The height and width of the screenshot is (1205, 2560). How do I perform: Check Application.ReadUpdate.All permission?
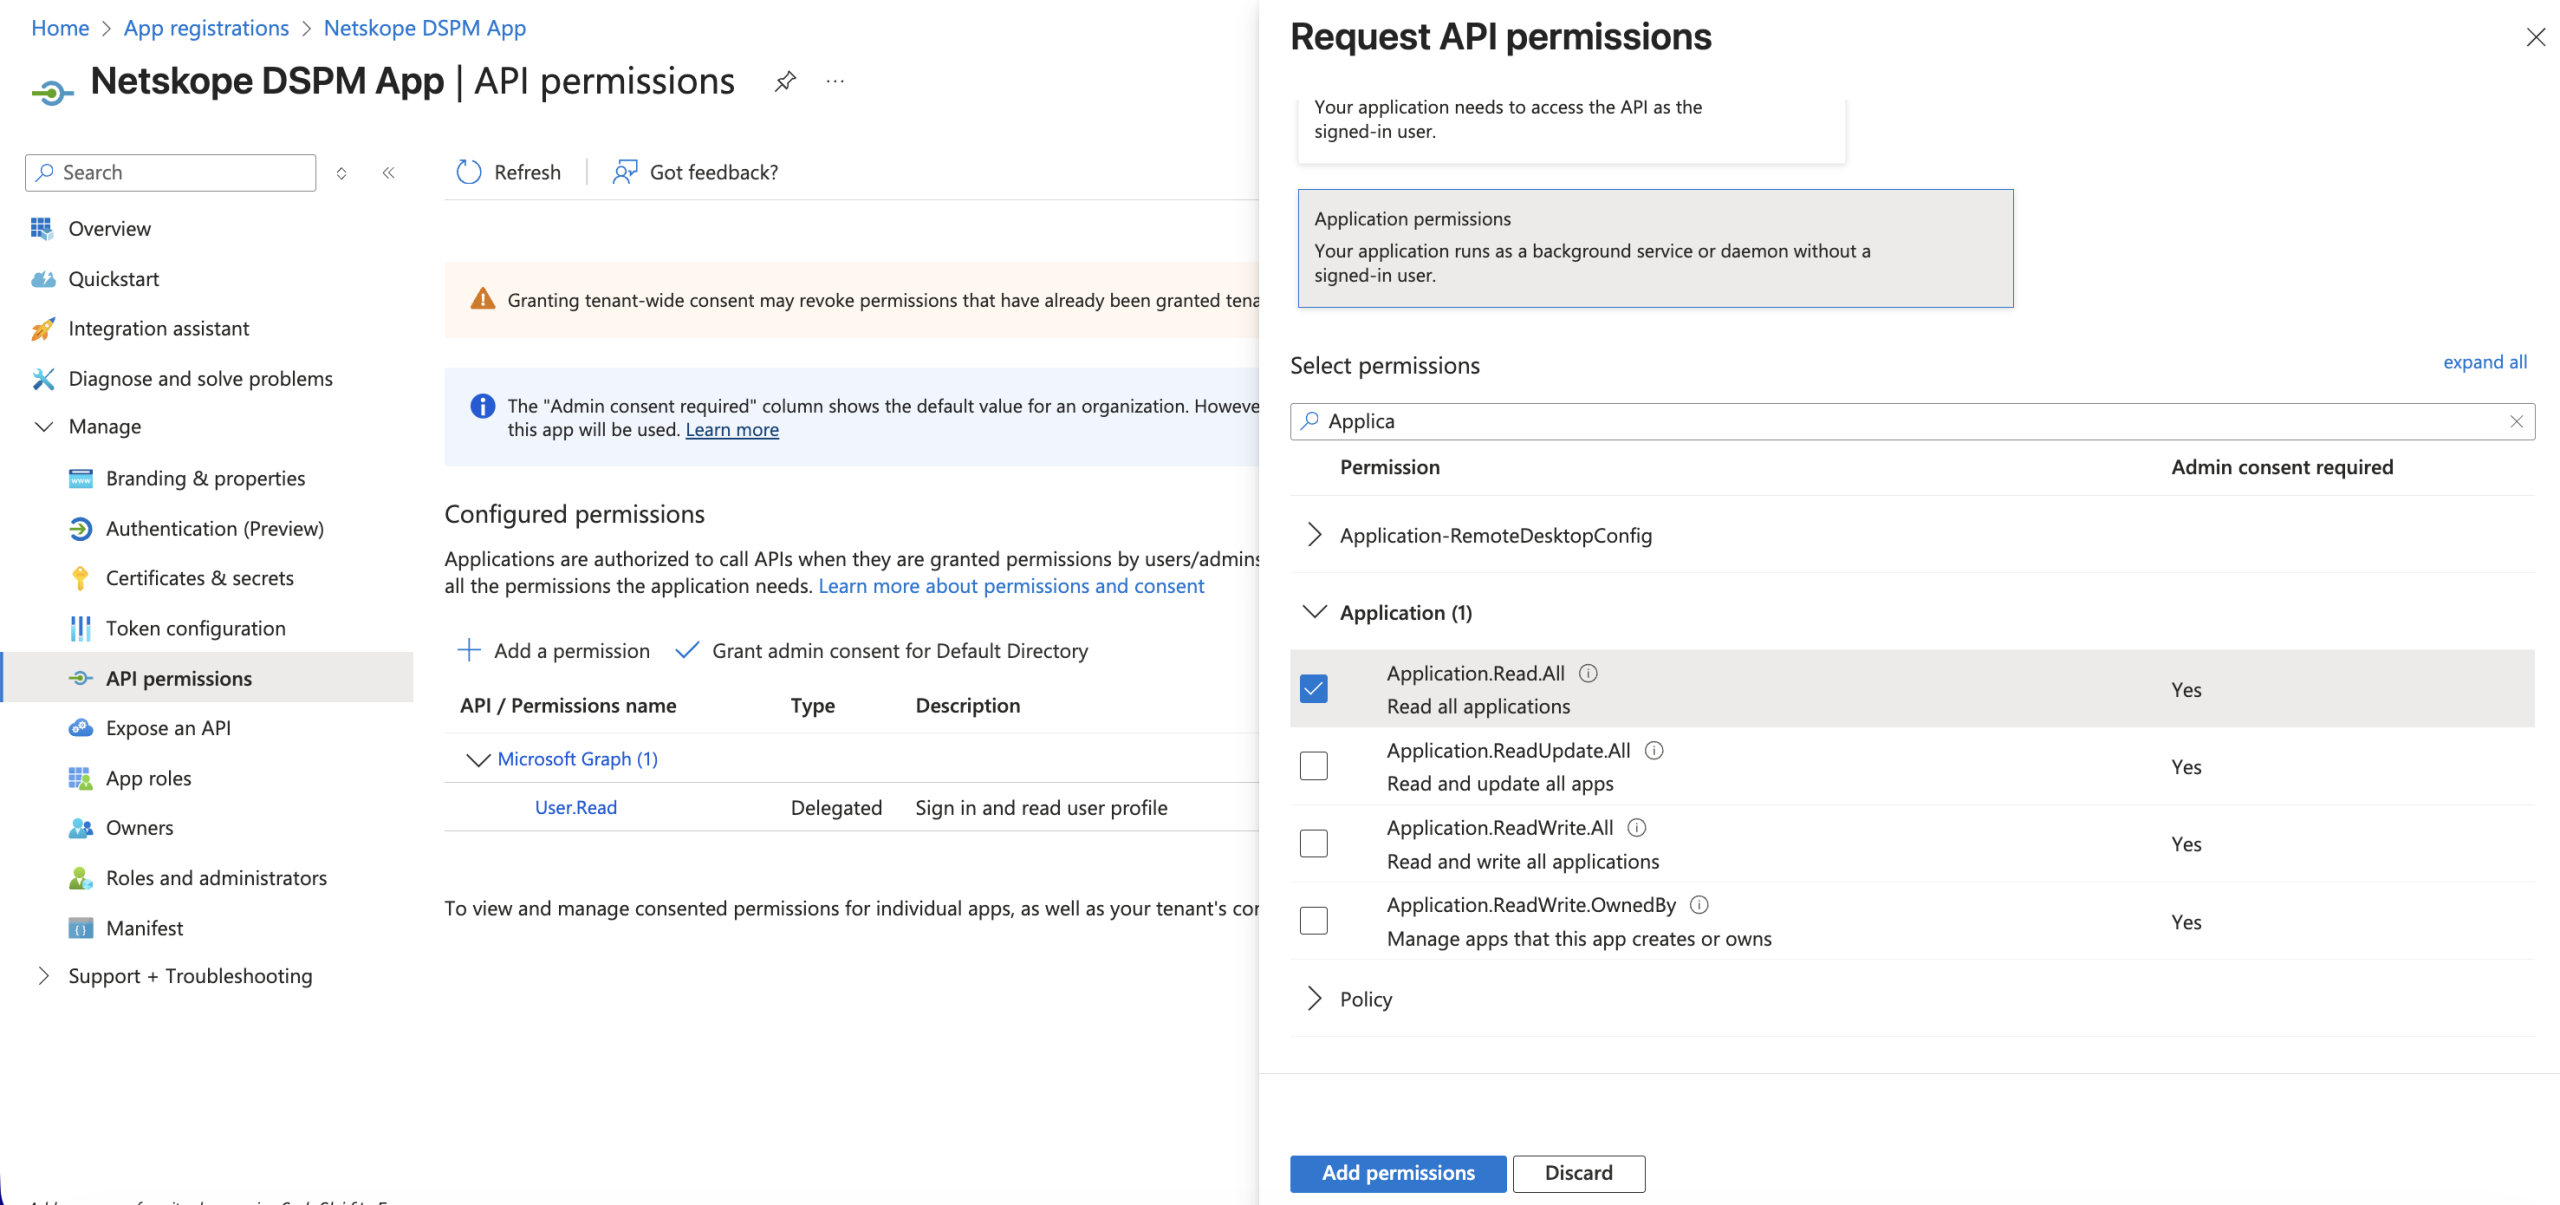coord(1314,766)
